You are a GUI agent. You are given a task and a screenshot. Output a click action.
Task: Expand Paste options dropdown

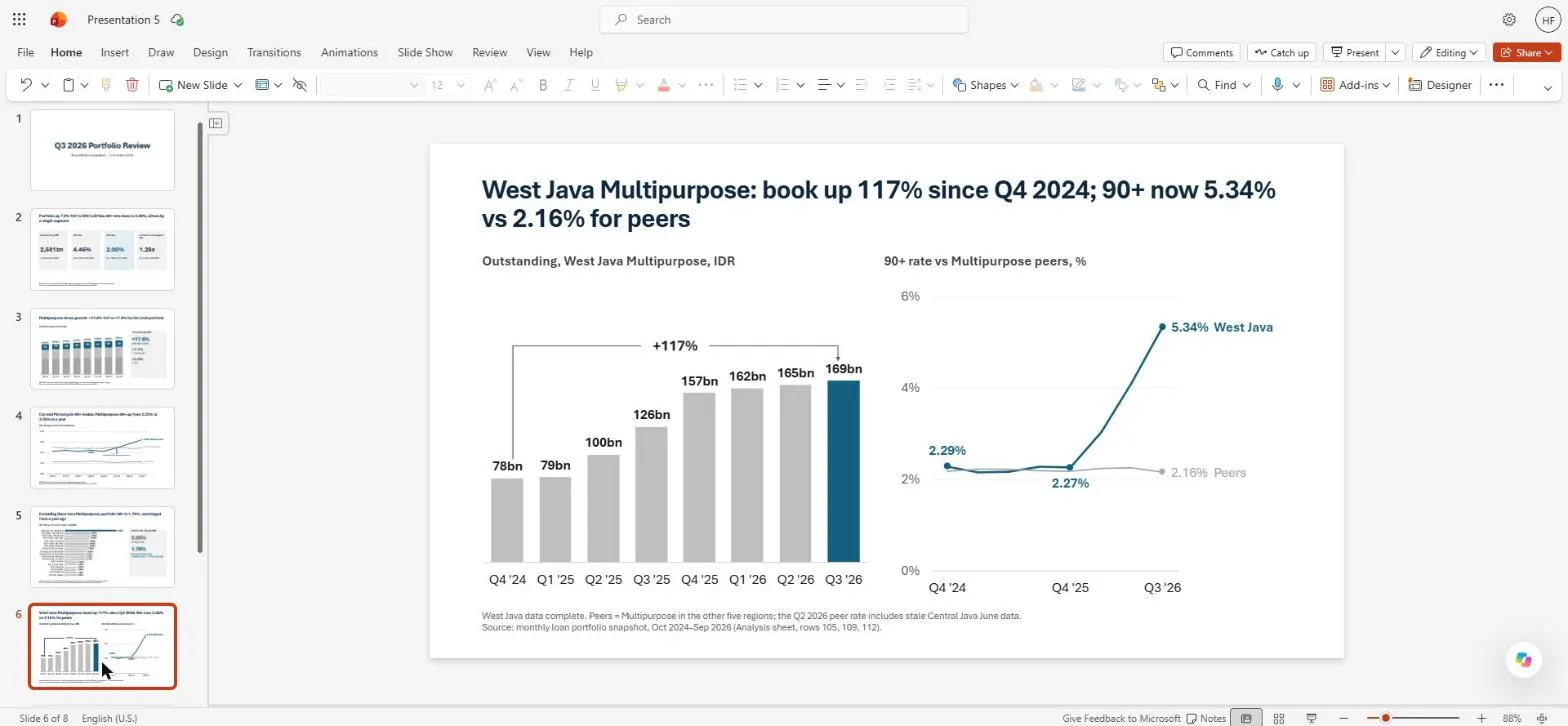pos(85,85)
